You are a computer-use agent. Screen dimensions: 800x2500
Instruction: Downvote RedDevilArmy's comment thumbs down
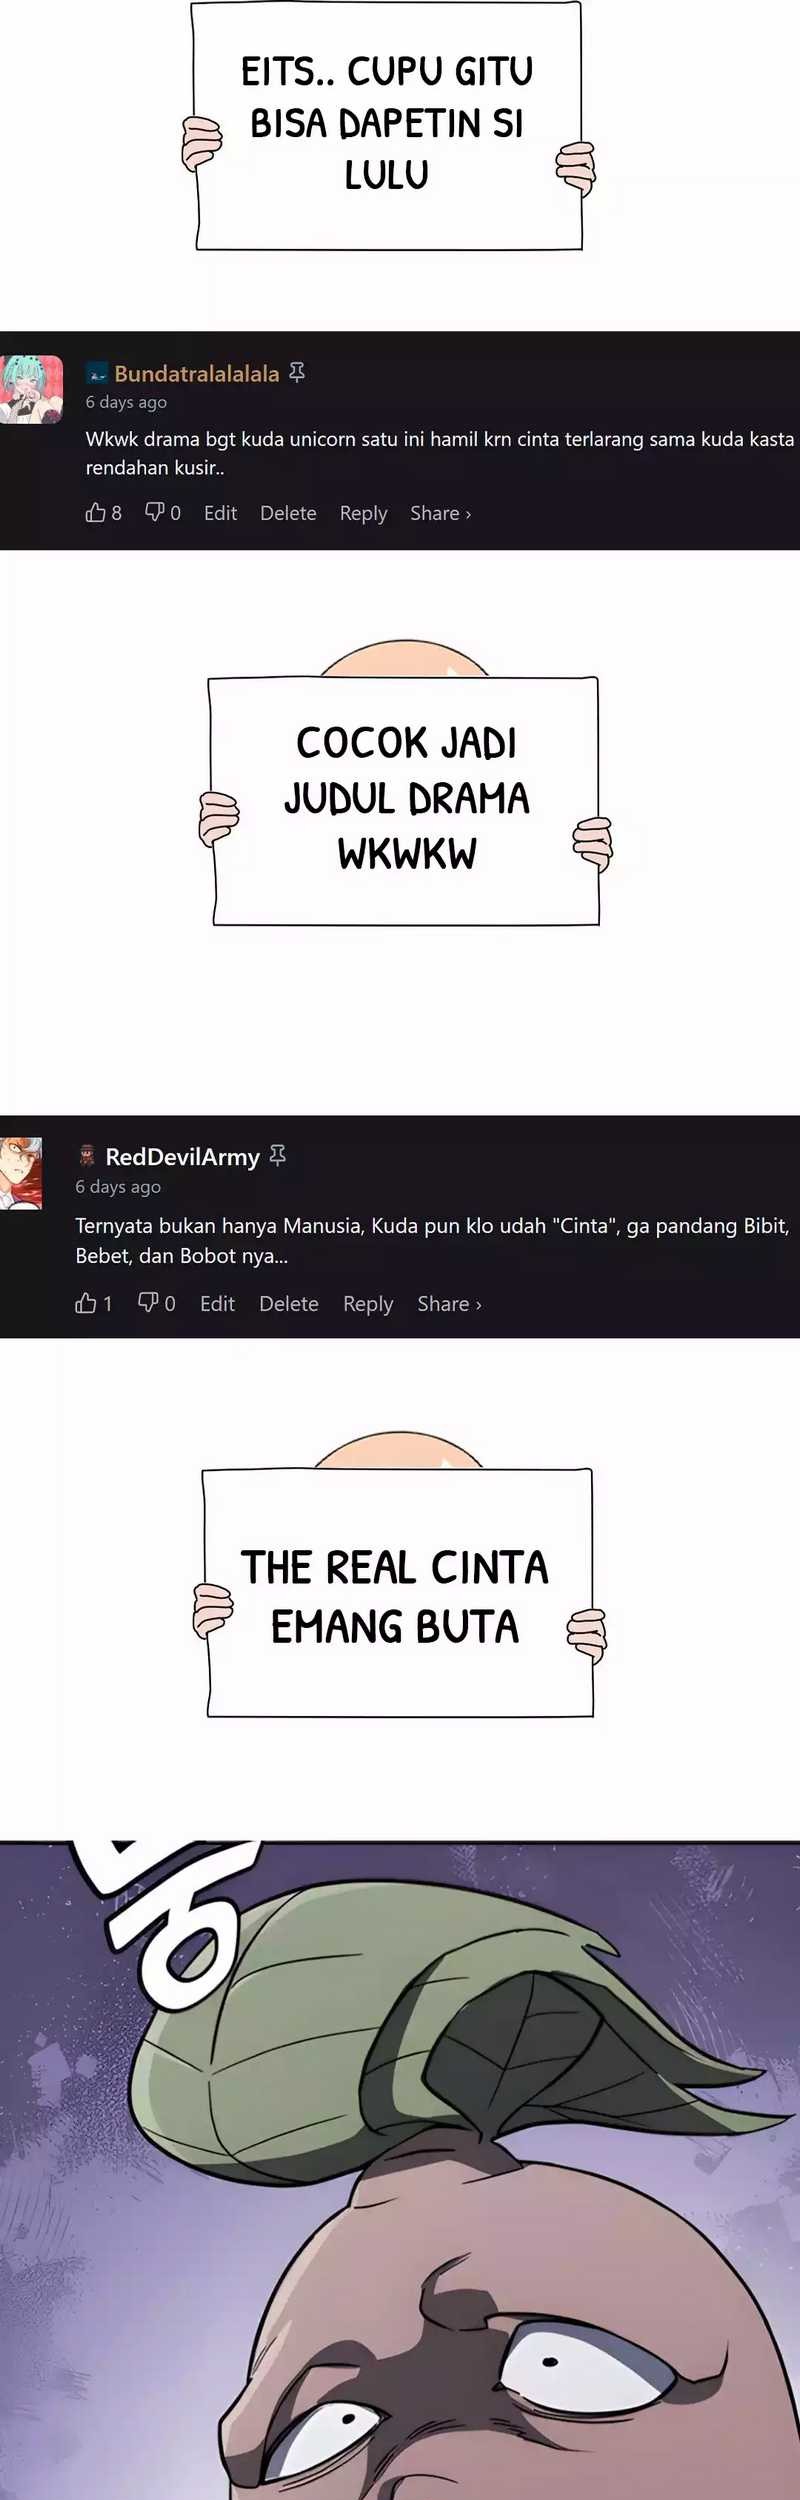click(148, 1303)
